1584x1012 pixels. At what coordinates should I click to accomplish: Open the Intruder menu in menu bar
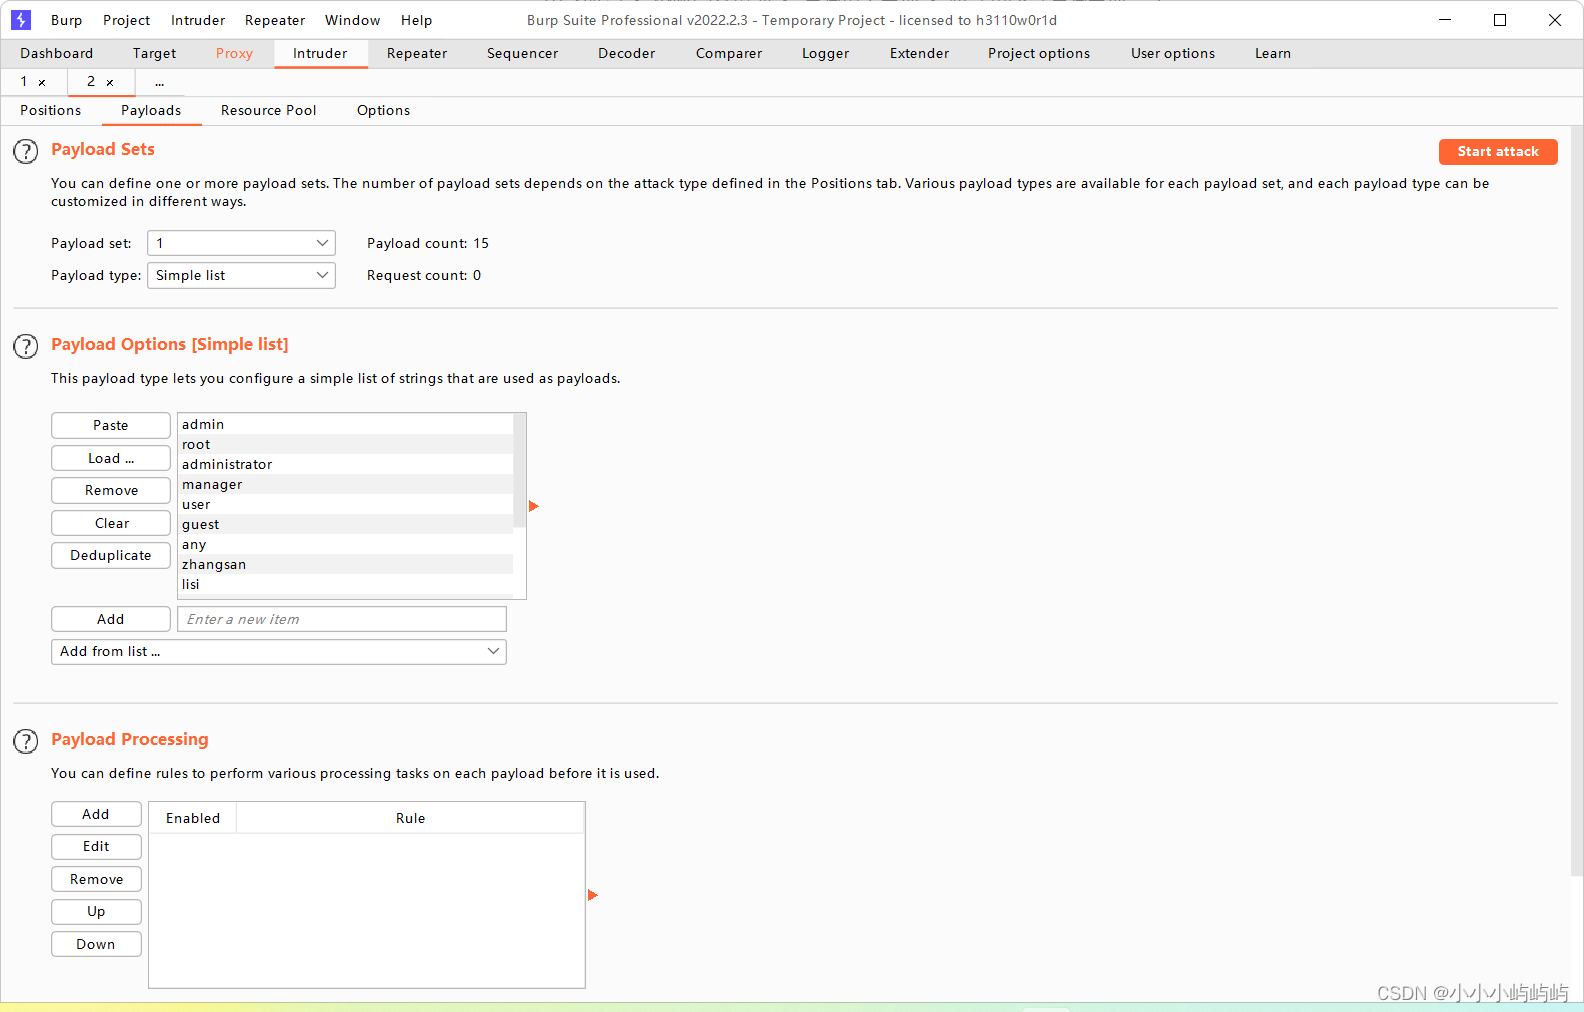(x=198, y=20)
